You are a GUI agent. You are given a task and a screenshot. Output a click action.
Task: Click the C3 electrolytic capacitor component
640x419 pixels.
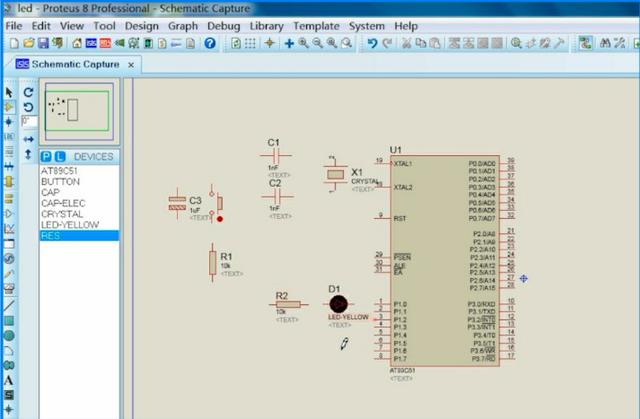tap(177, 203)
